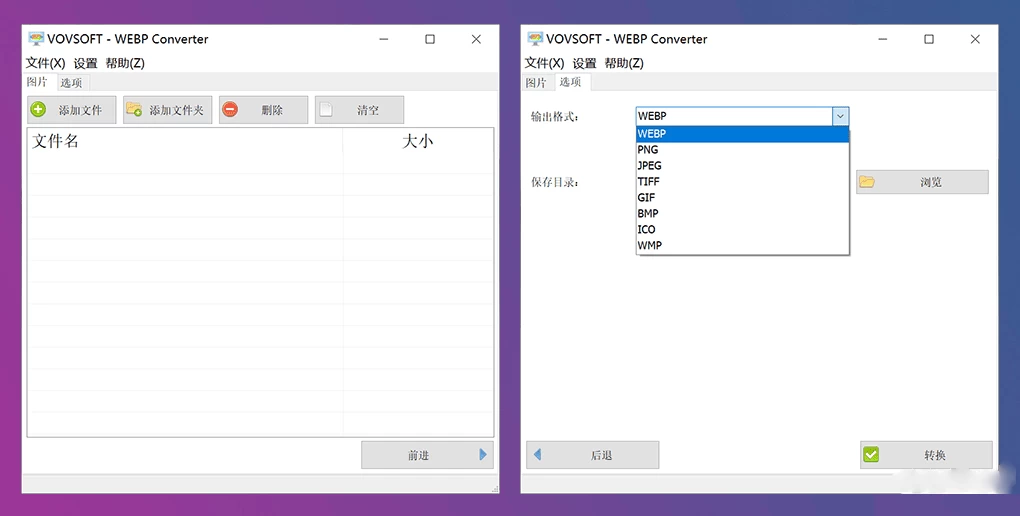Maximize the right WEBP Converter window

(x=929, y=39)
